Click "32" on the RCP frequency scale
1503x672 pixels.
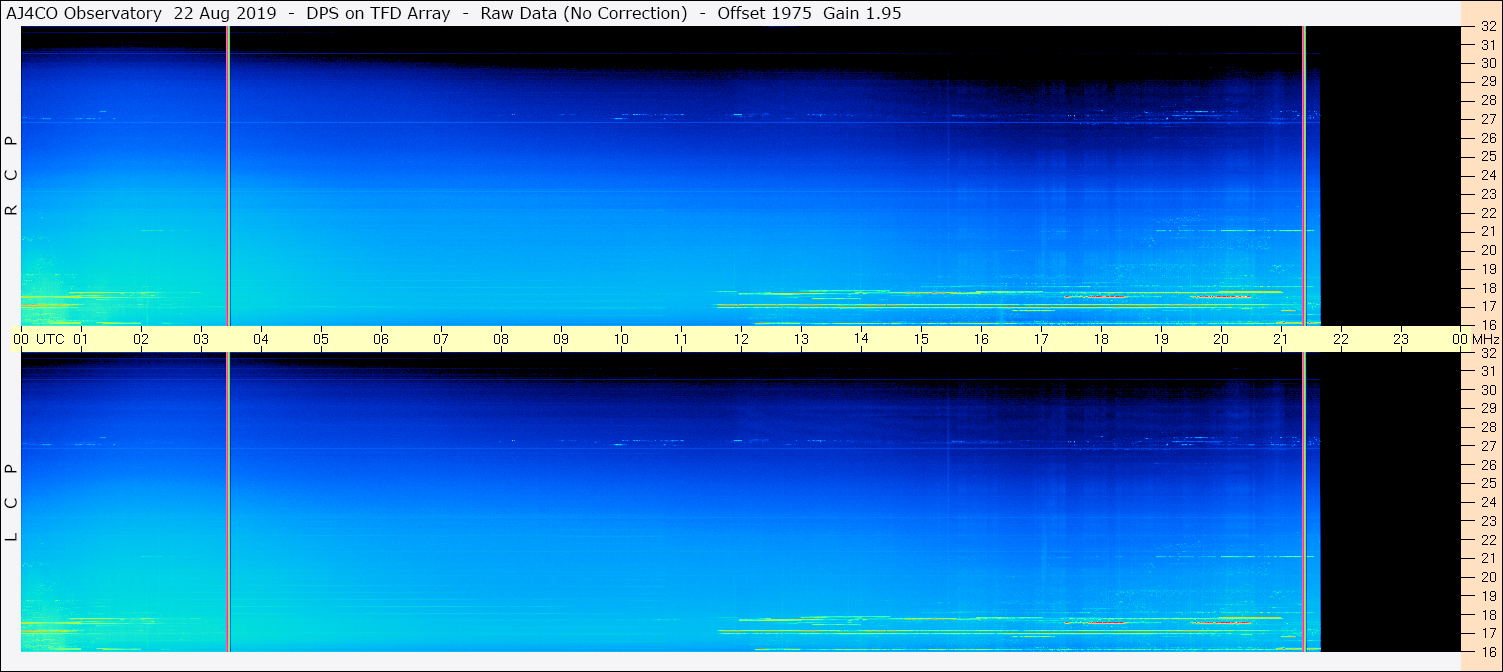click(1487, 27)
